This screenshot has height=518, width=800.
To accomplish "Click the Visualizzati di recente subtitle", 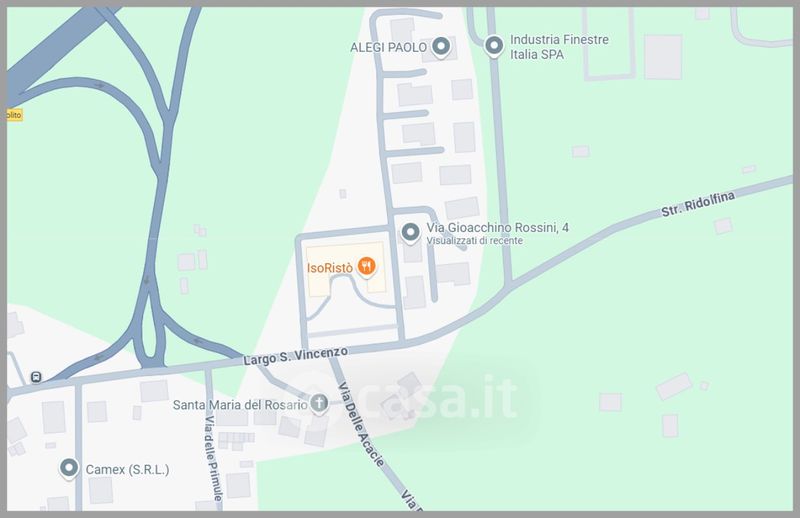I will (474, 241).
